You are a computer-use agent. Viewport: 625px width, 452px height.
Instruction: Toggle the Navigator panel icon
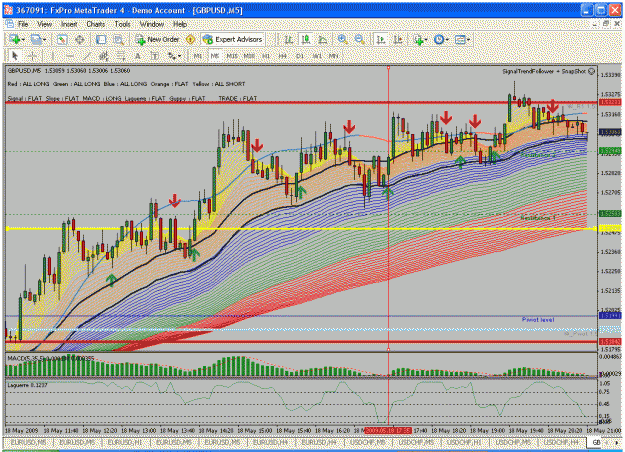click(x=101, y=39)
